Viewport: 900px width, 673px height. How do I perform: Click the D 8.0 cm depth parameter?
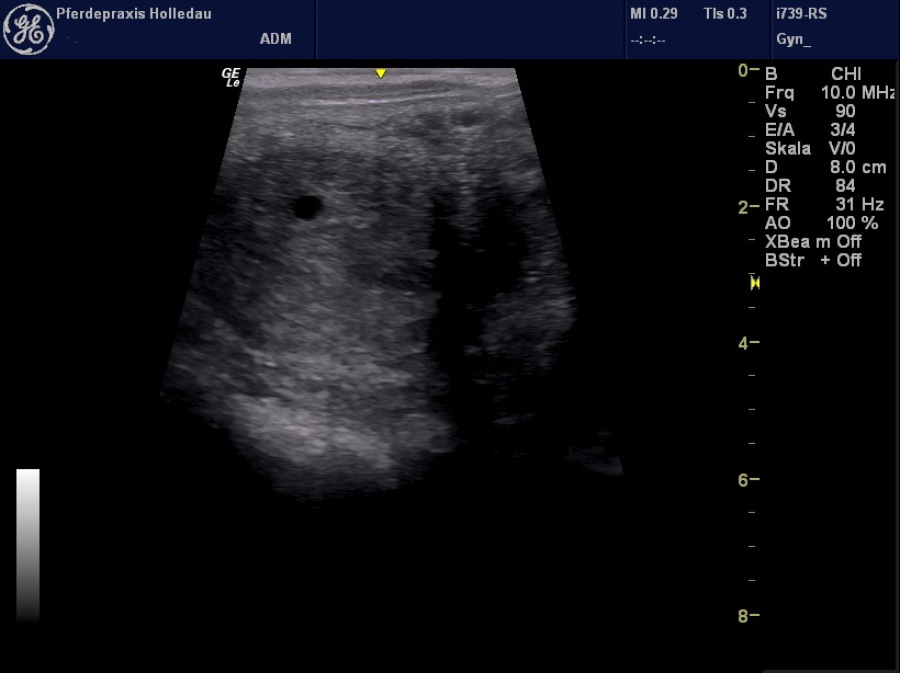tap(825, 167)
